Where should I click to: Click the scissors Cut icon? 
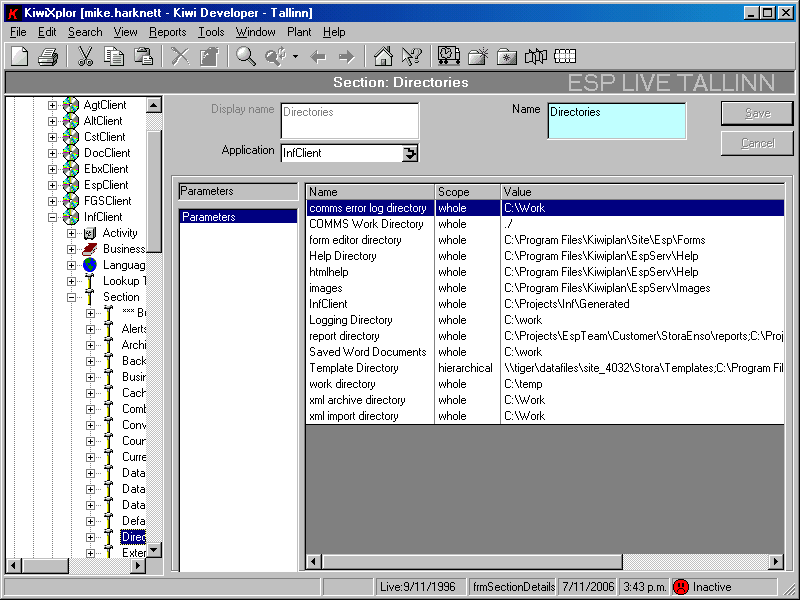tap(86, 56)
